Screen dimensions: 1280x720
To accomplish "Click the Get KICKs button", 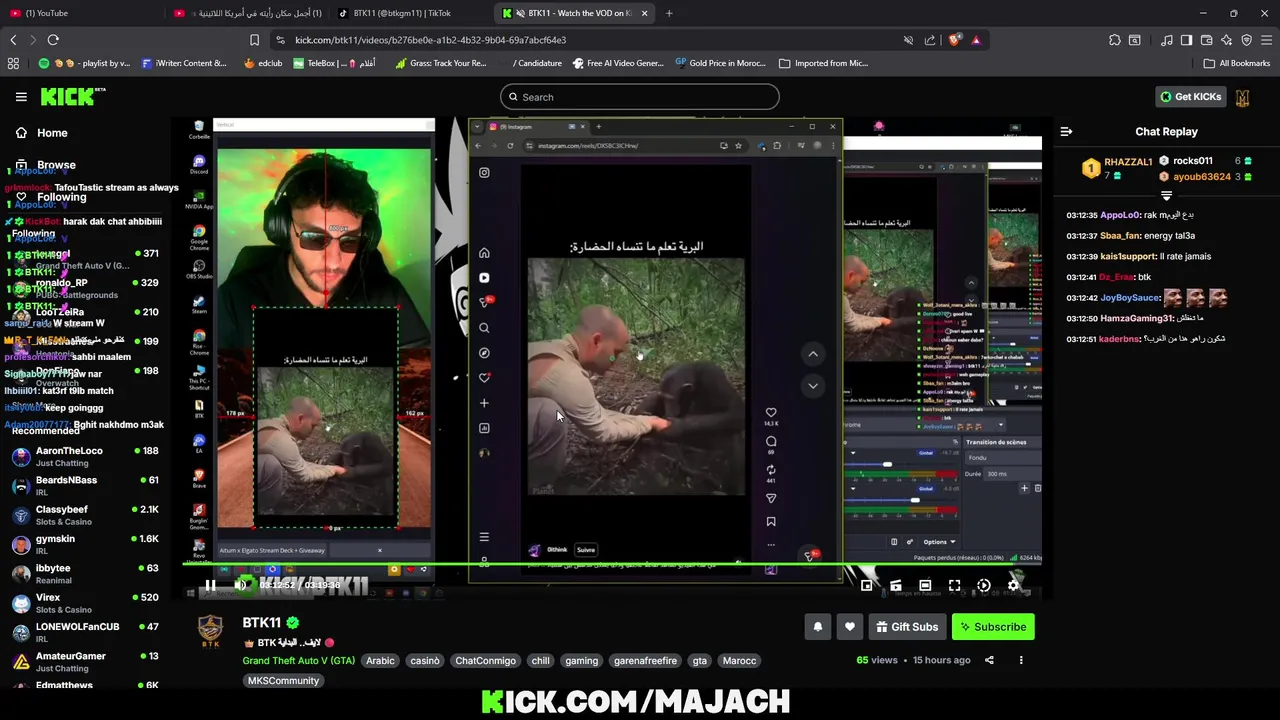I will click(x=1190, y=97).
